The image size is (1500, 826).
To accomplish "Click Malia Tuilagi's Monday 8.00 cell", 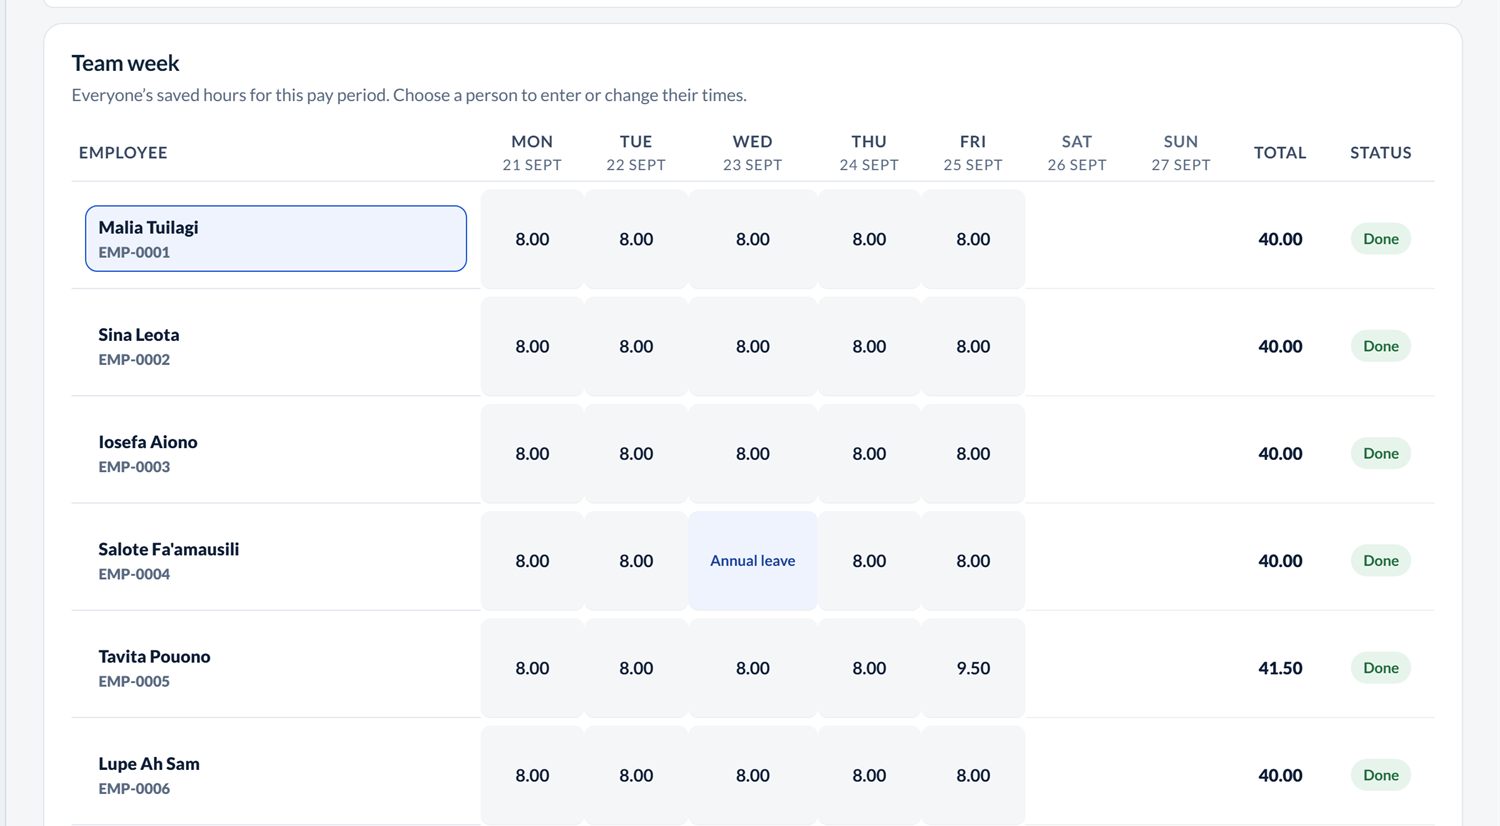I will point(532,239).
